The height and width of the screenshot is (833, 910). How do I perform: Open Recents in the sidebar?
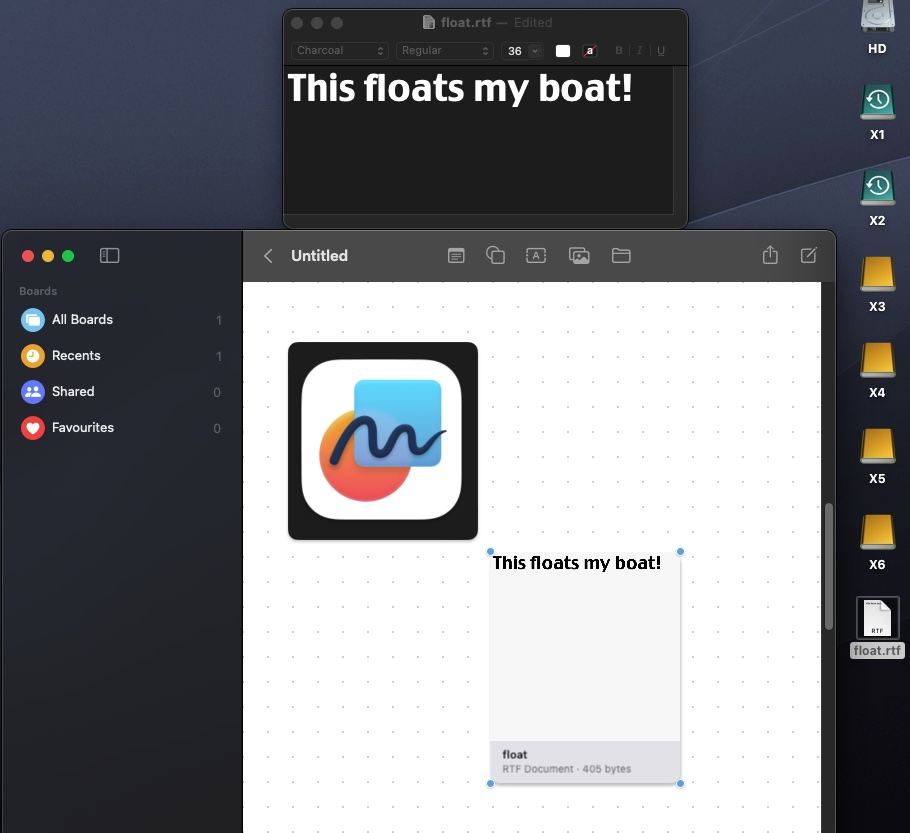tap(76, 356)
